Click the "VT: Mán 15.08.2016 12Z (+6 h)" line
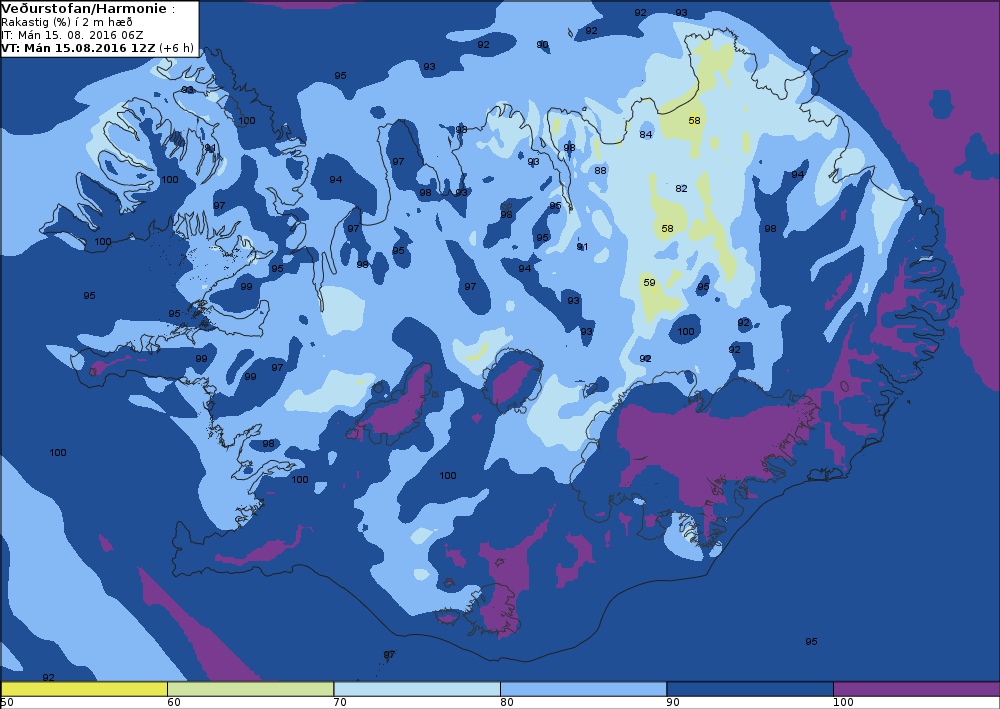 click(x=97, y=48)
